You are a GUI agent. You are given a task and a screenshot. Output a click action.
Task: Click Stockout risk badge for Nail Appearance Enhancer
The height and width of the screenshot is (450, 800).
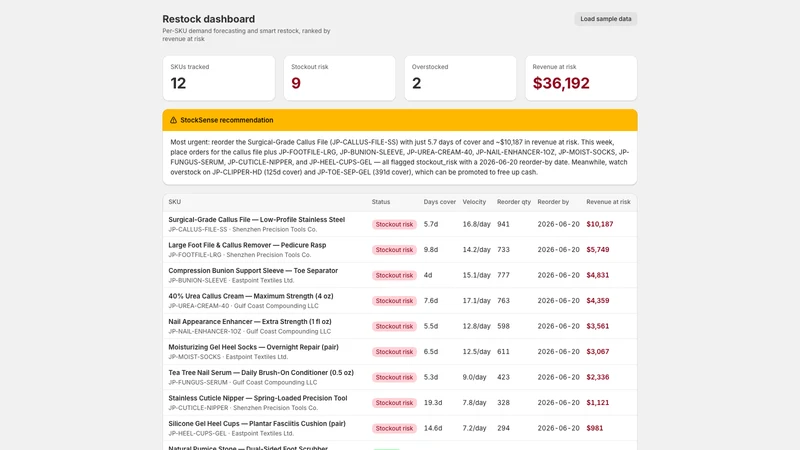tap(394, 327)
